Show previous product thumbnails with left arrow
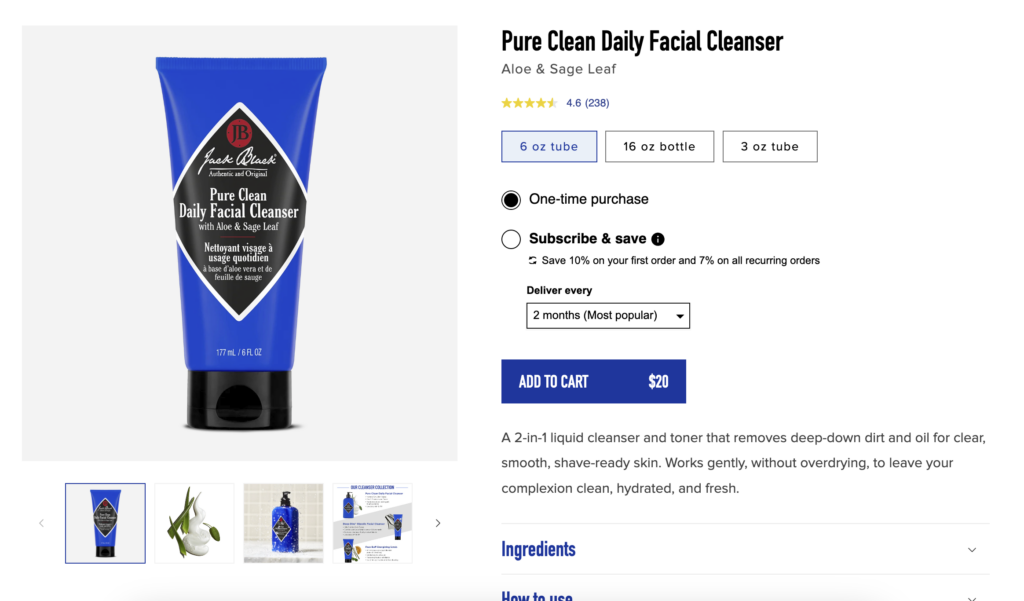Viewport: 1024px width, 601px height. [x=41, y=523]
